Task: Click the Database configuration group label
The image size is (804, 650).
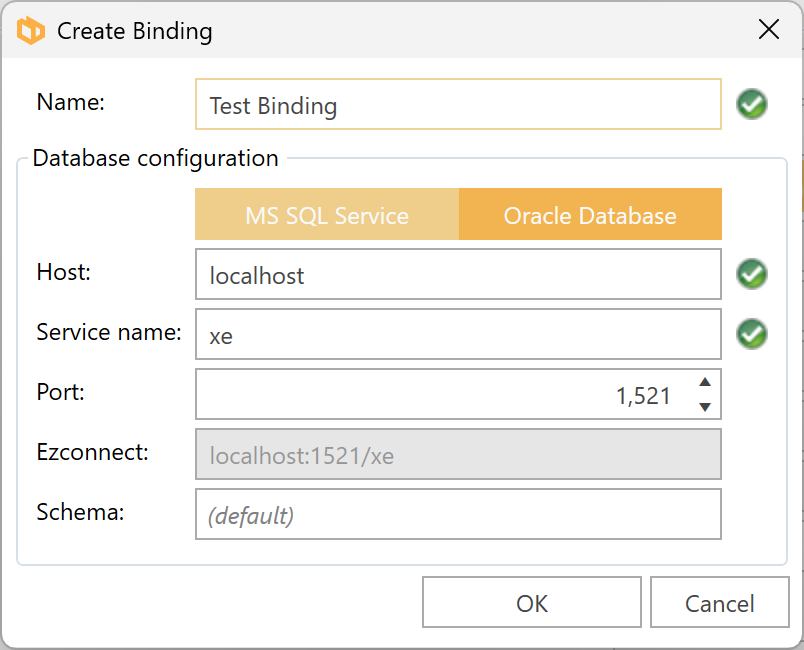Action: click(155, 158)
